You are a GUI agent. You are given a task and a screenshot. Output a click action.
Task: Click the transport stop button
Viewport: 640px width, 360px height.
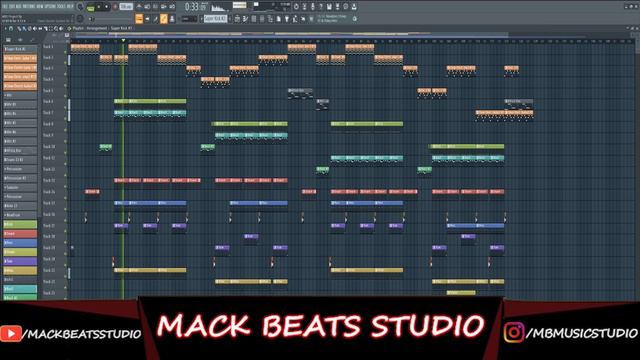click(x=107, y=7)
